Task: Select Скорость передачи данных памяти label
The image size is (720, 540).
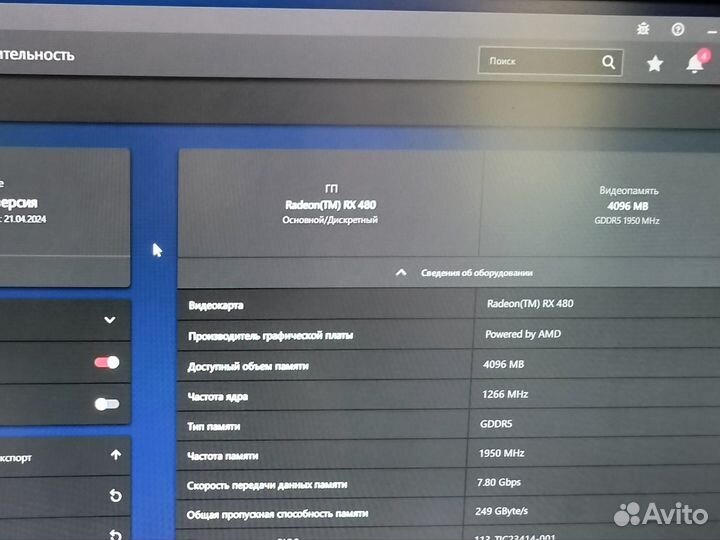Action: pyautogui.click(x=267, y=485)
